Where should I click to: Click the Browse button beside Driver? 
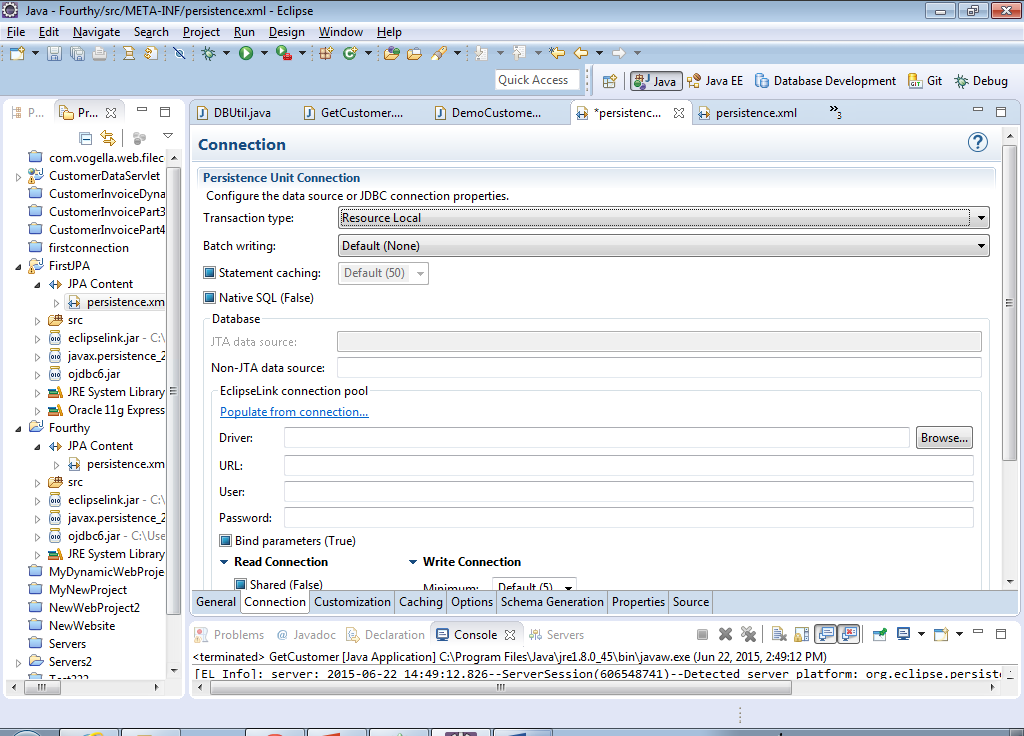(x=944, y=438)
